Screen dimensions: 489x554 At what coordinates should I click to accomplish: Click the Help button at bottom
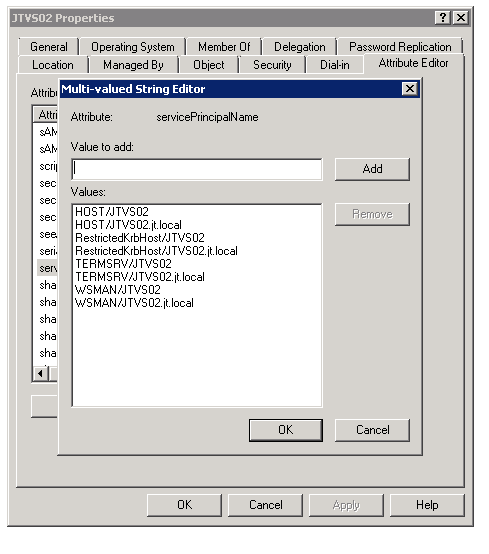tap(427, 505)
